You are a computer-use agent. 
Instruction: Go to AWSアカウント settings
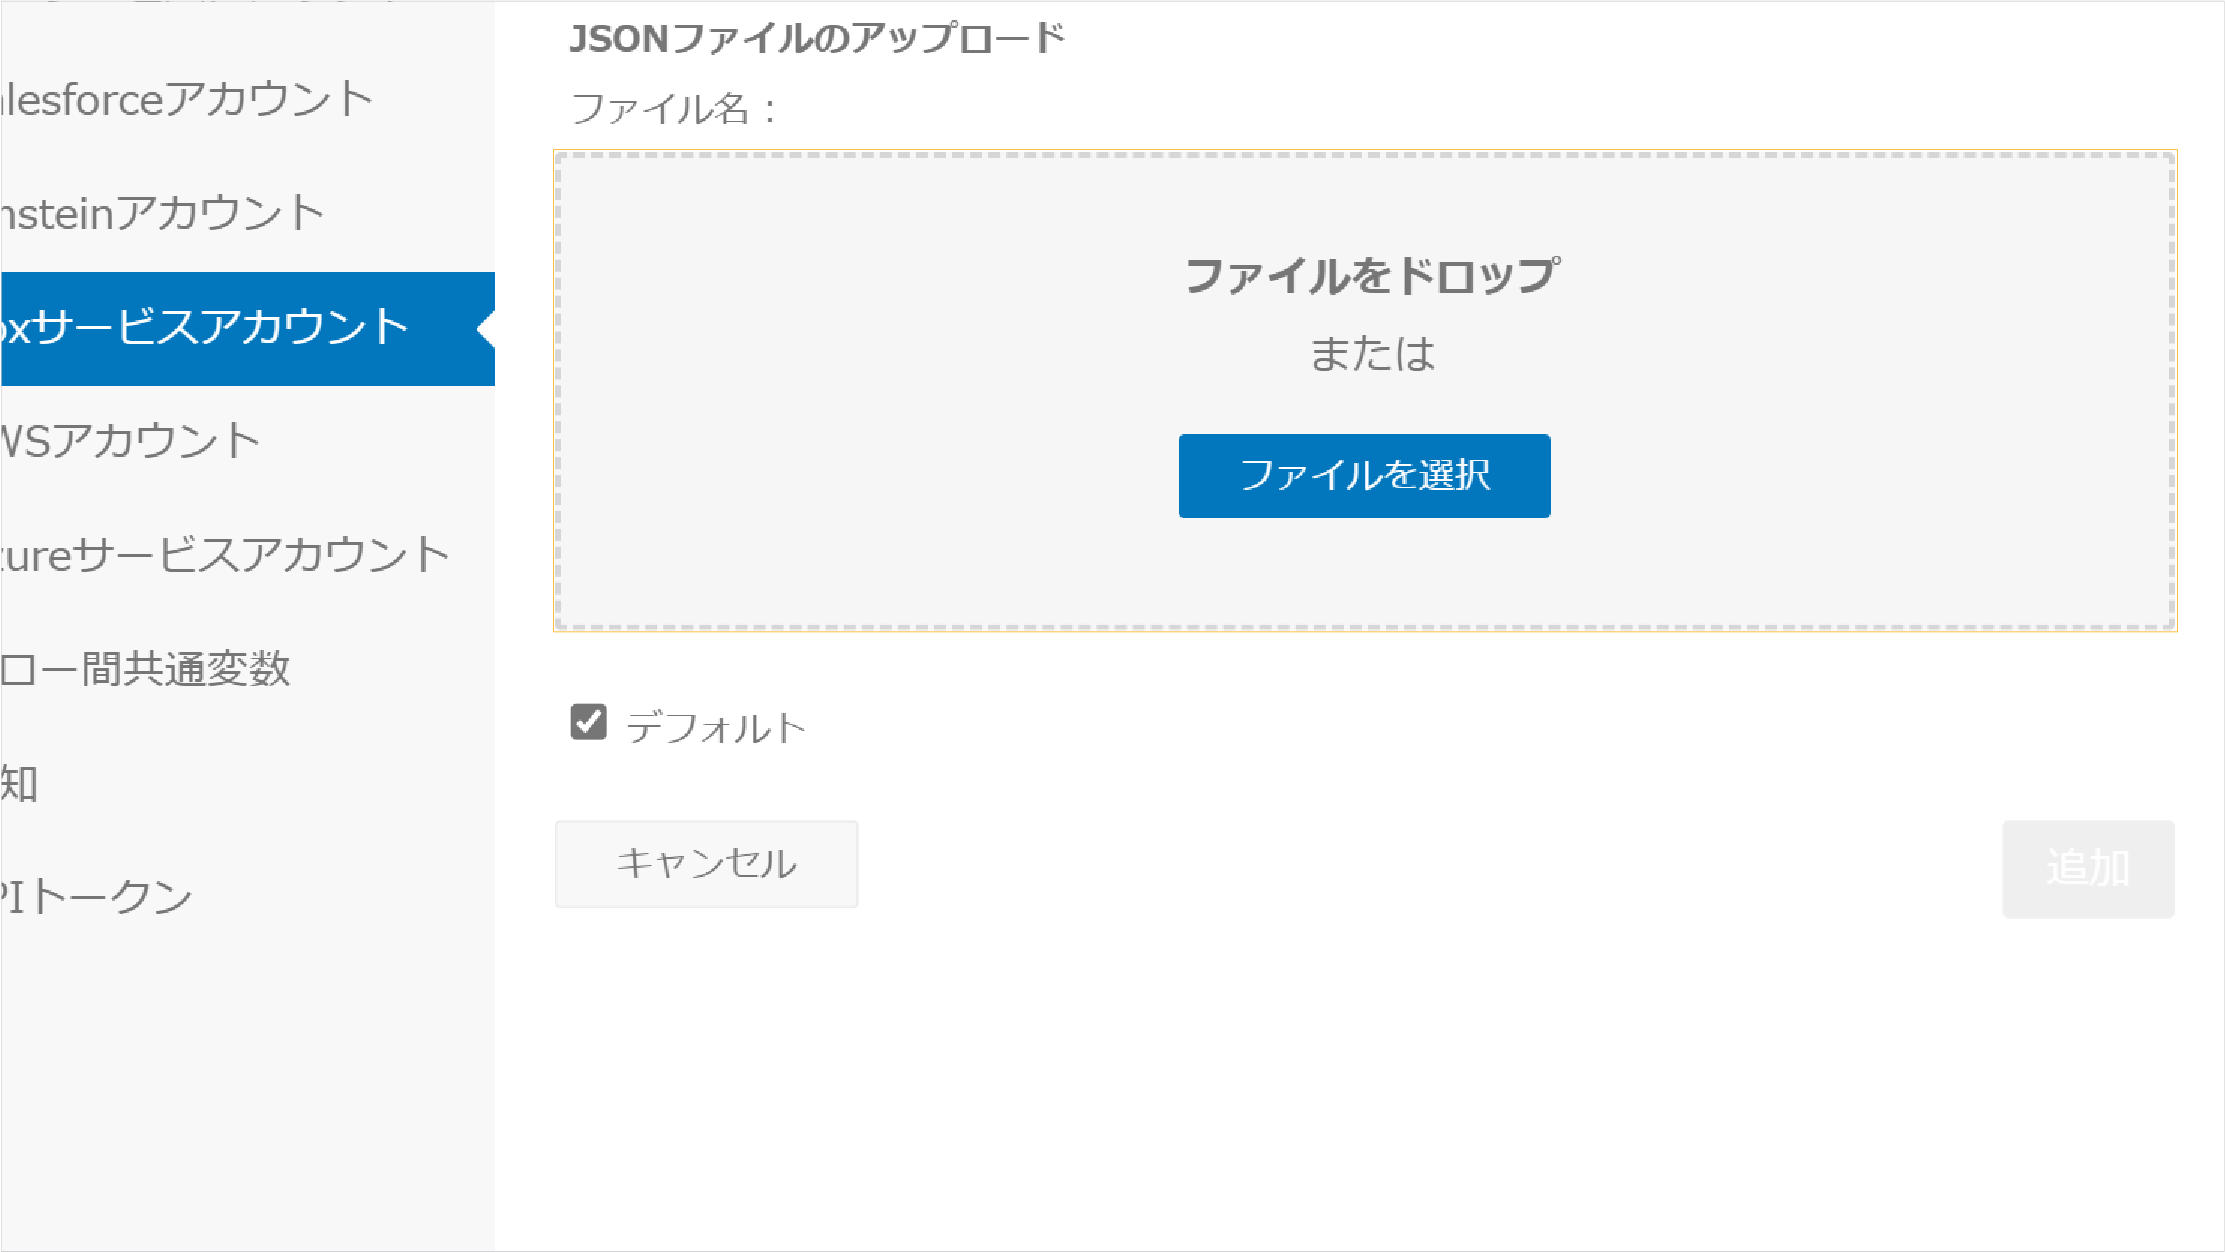247,442
